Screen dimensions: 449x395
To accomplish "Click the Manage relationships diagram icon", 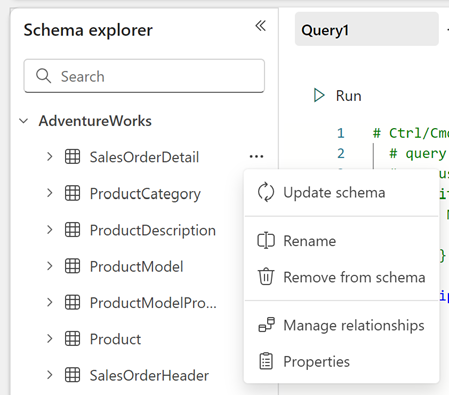I will coord(266,325).
